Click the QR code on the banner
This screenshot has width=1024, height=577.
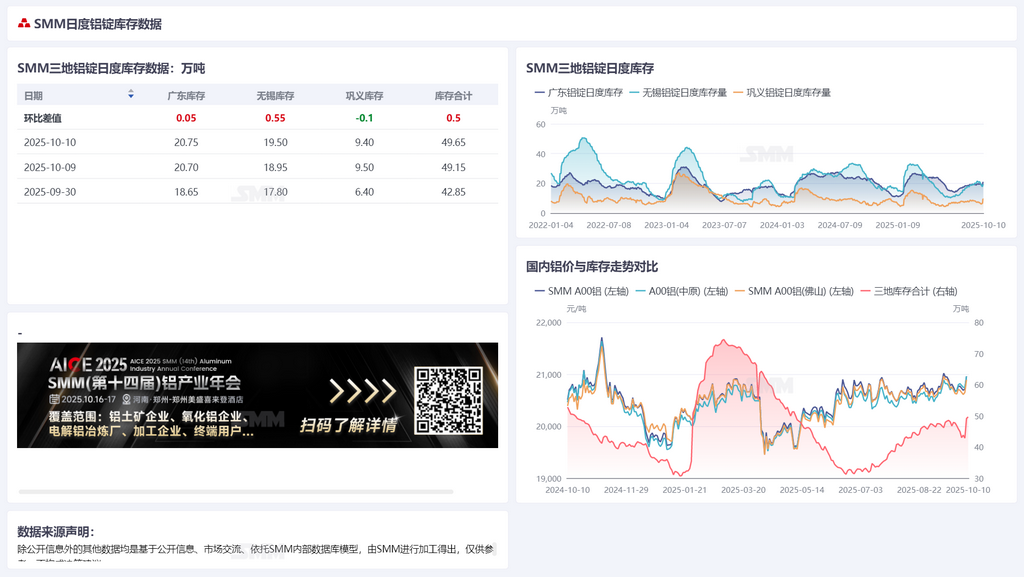[449, 400]
